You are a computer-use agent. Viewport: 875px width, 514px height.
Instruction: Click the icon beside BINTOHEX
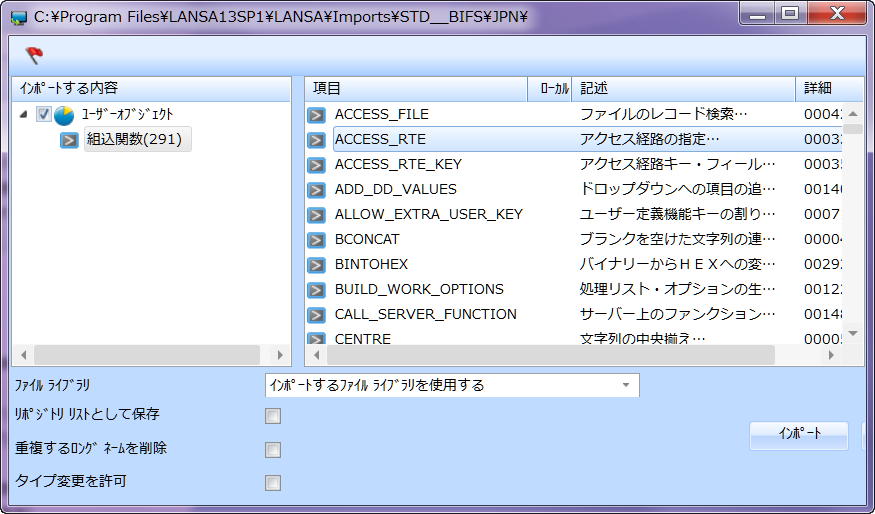(316, 265)
